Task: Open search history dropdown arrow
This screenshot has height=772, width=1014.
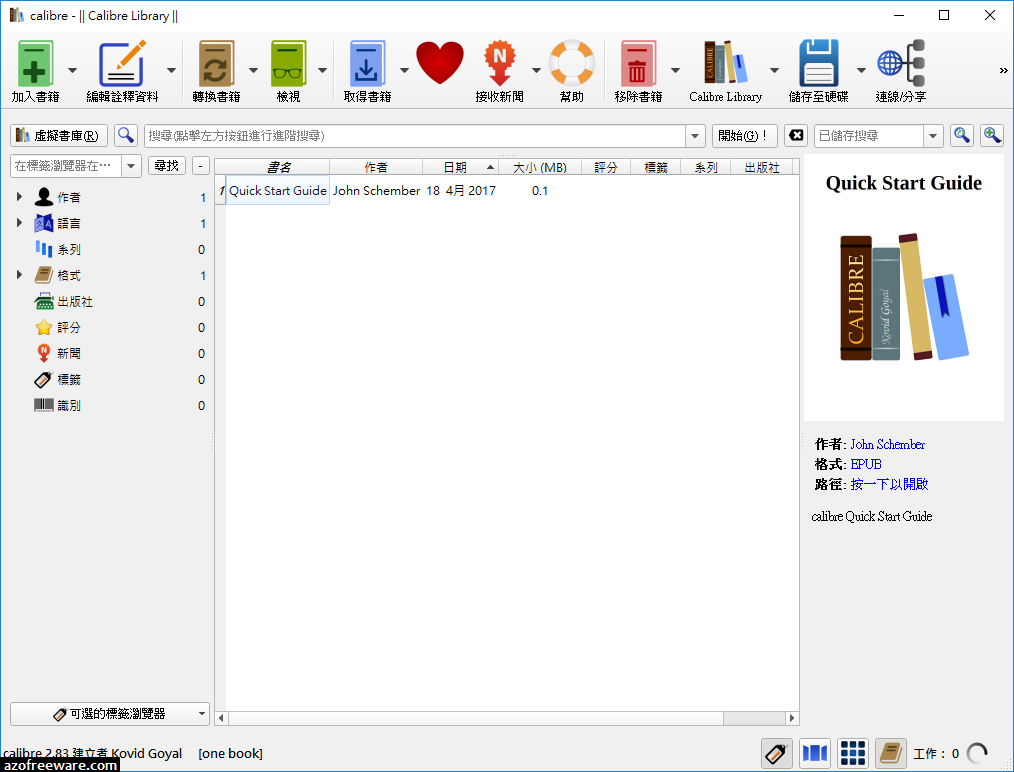Action: click(x=695, y=136)
